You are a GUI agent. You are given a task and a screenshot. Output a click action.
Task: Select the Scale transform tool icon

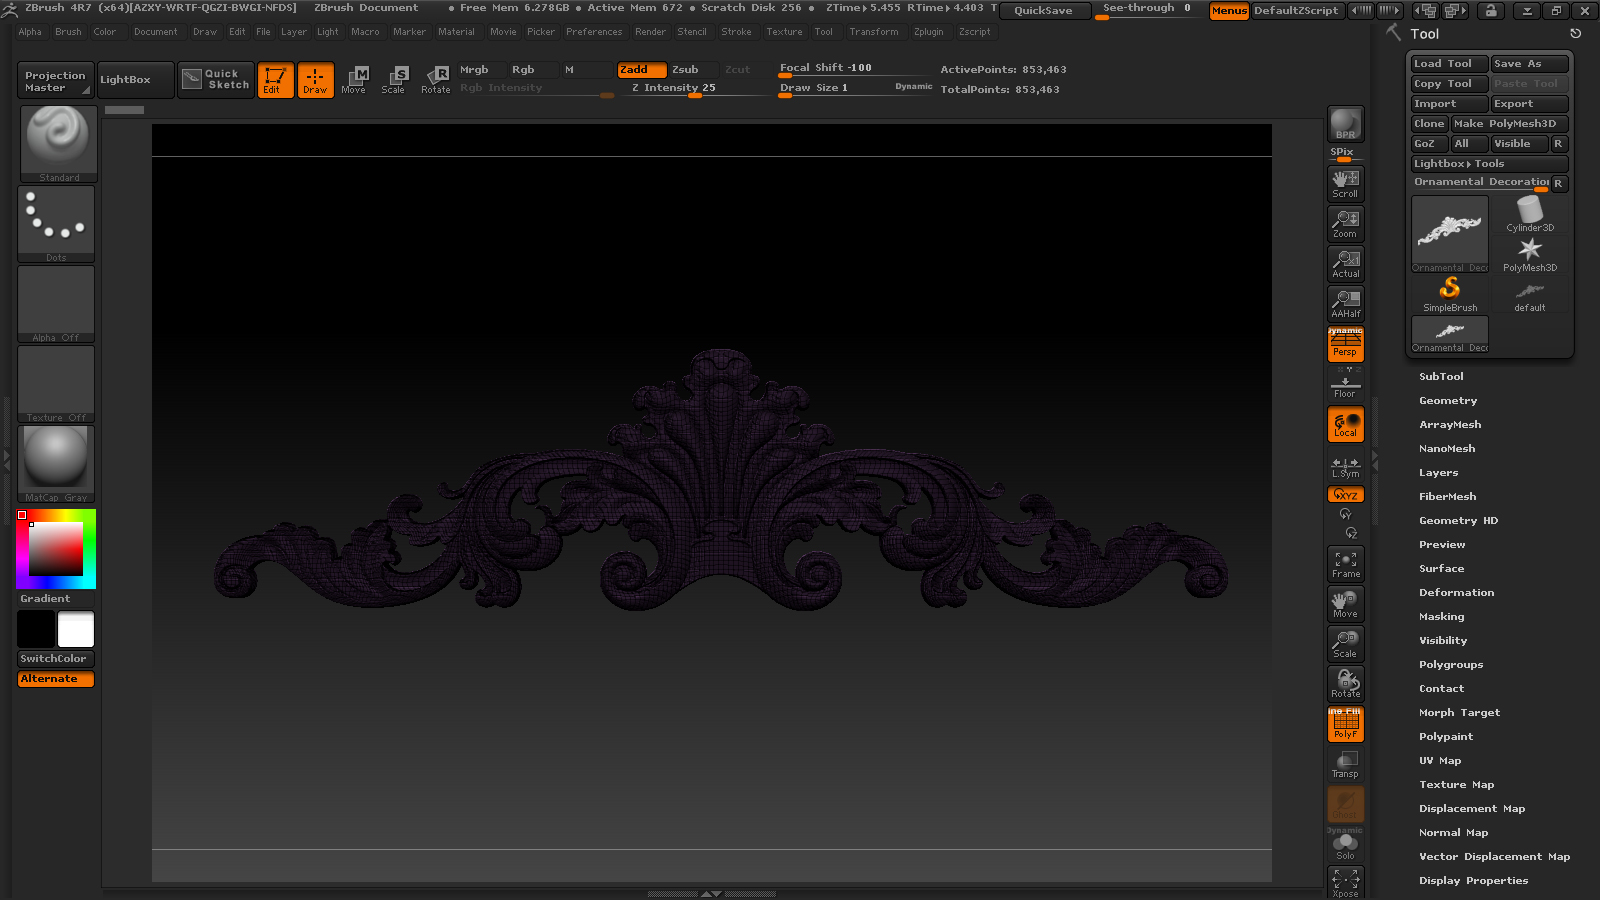(x=394, y=79)
